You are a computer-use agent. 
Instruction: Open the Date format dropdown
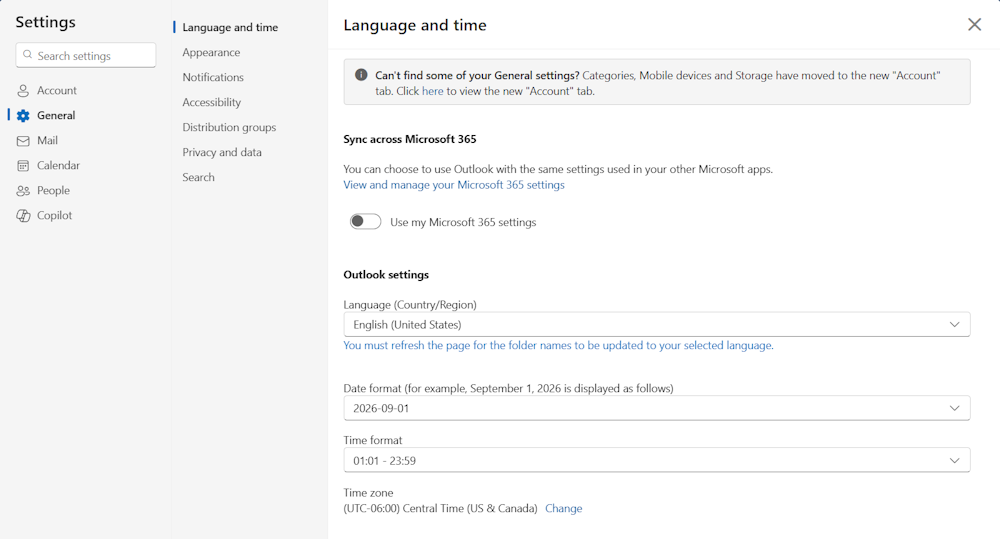click(657, 408)
